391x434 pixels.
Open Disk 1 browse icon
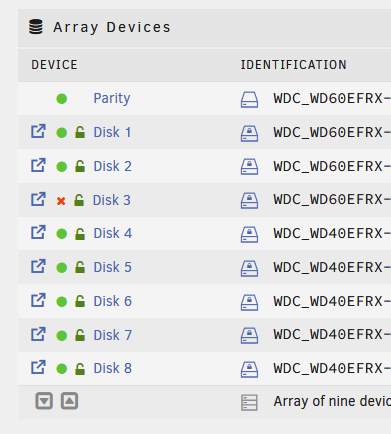[x=38, y=131]
